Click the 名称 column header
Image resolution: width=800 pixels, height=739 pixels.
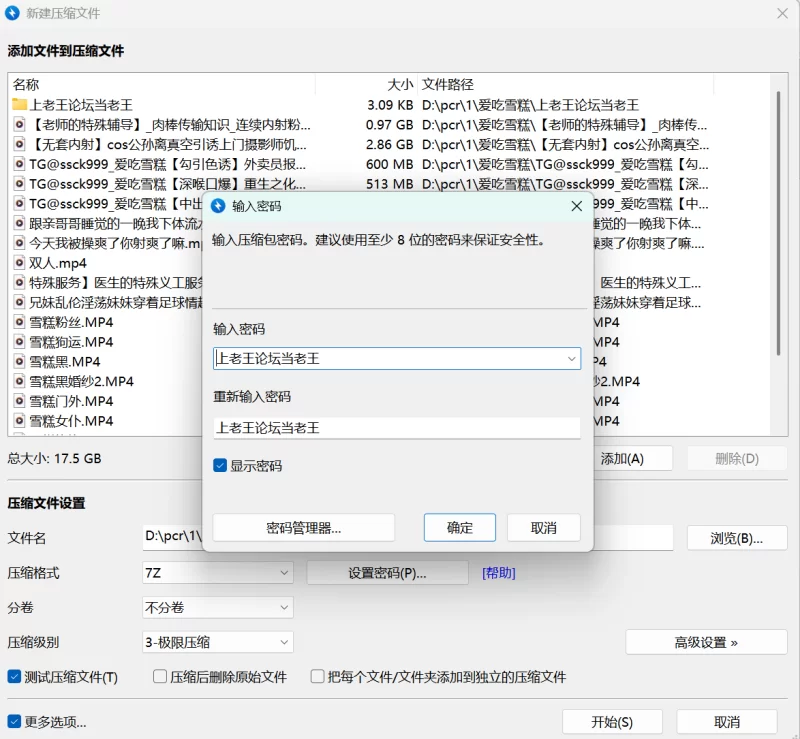[x=27, y=85]
